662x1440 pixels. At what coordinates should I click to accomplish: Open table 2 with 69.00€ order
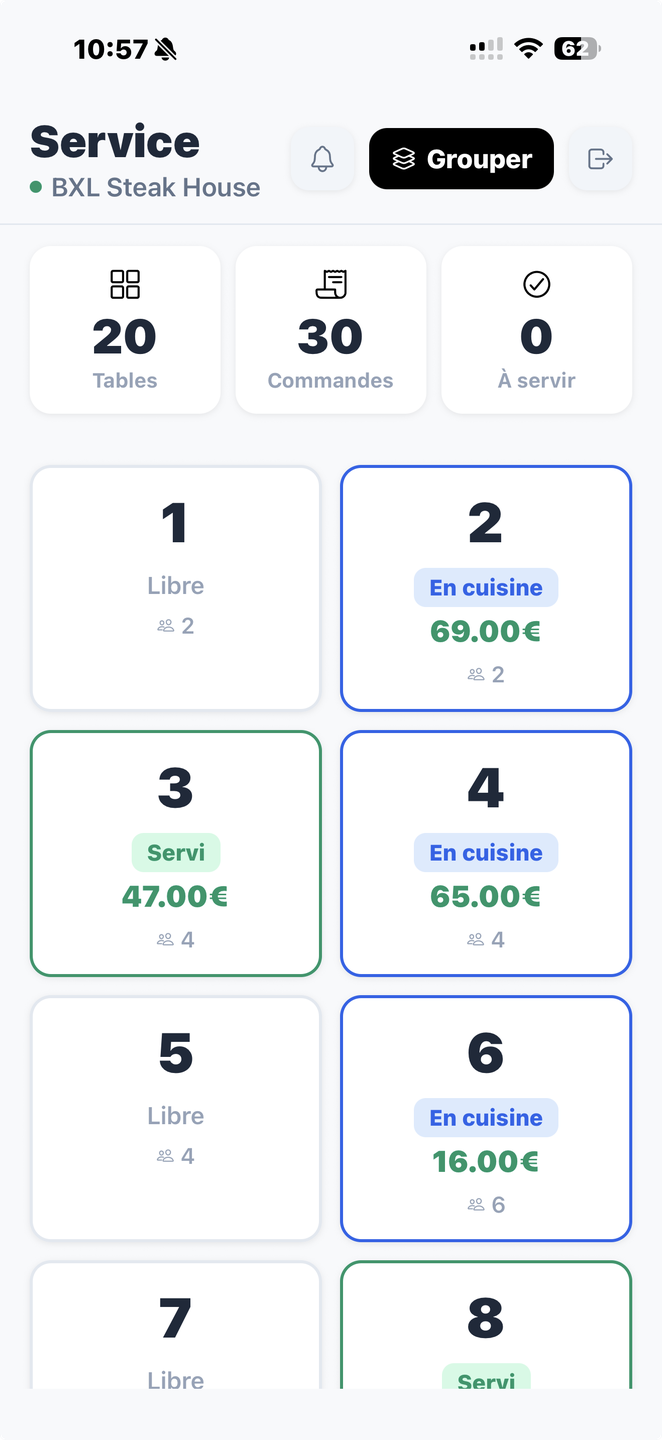[x=486, y=588]
